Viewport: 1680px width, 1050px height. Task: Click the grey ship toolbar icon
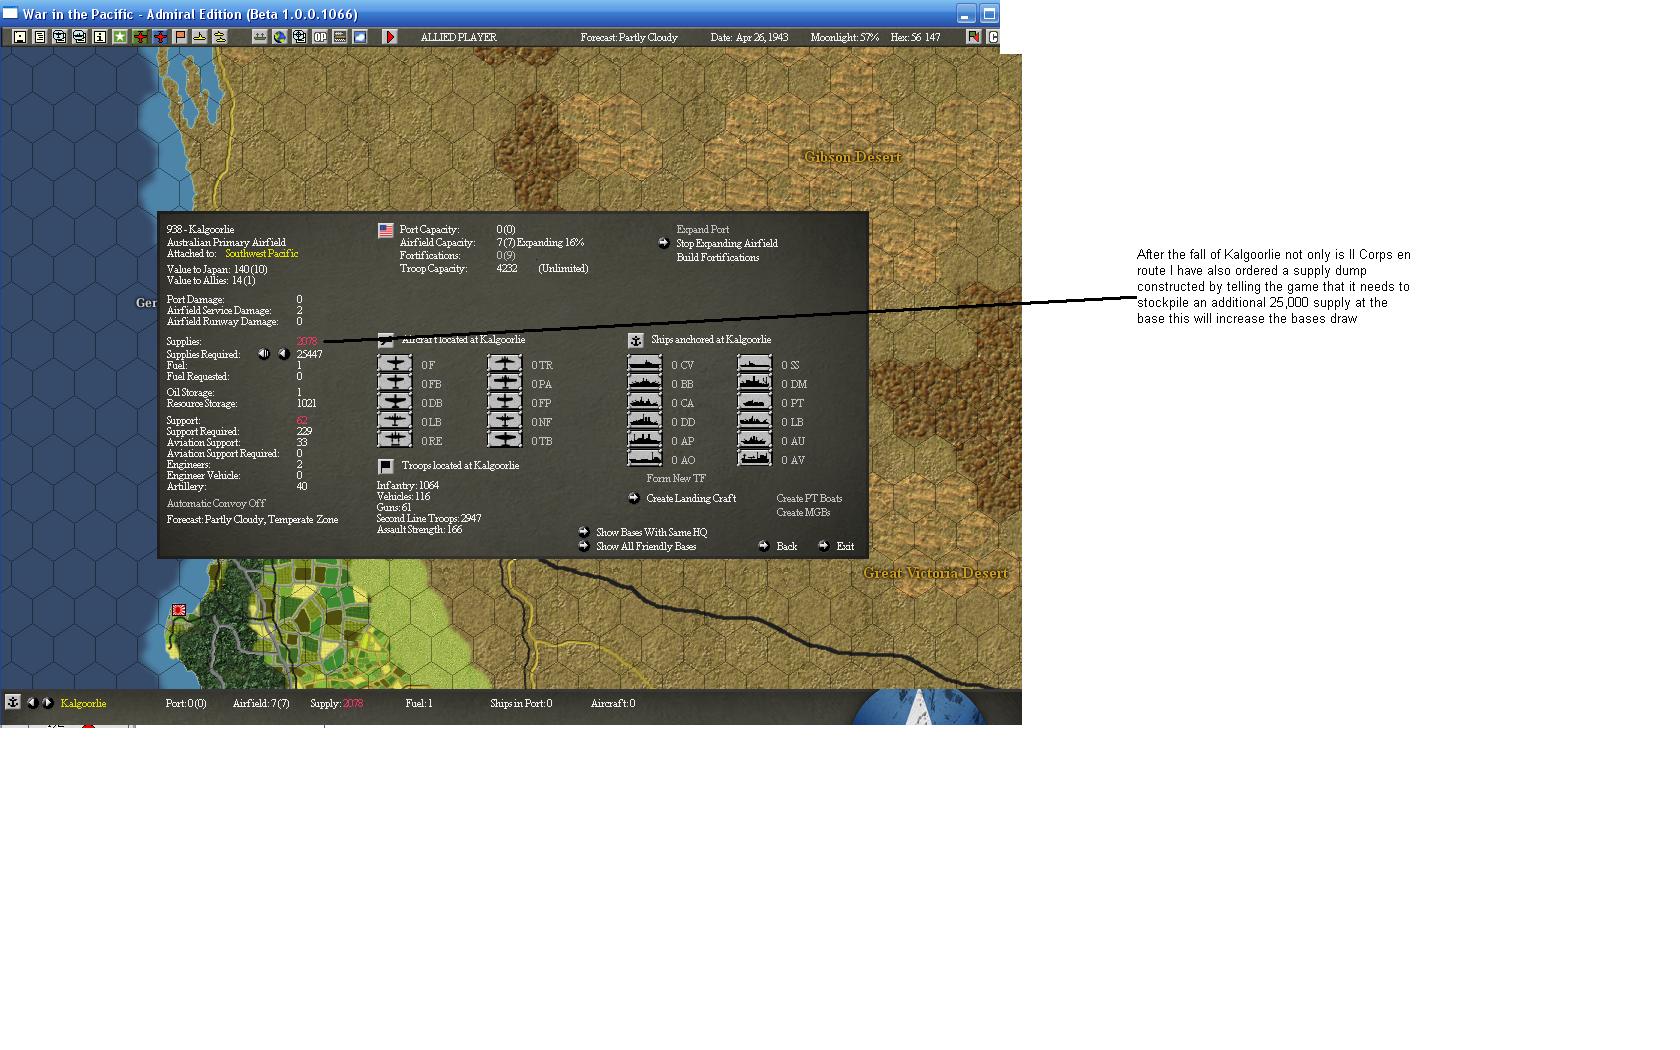coord(260,37)
